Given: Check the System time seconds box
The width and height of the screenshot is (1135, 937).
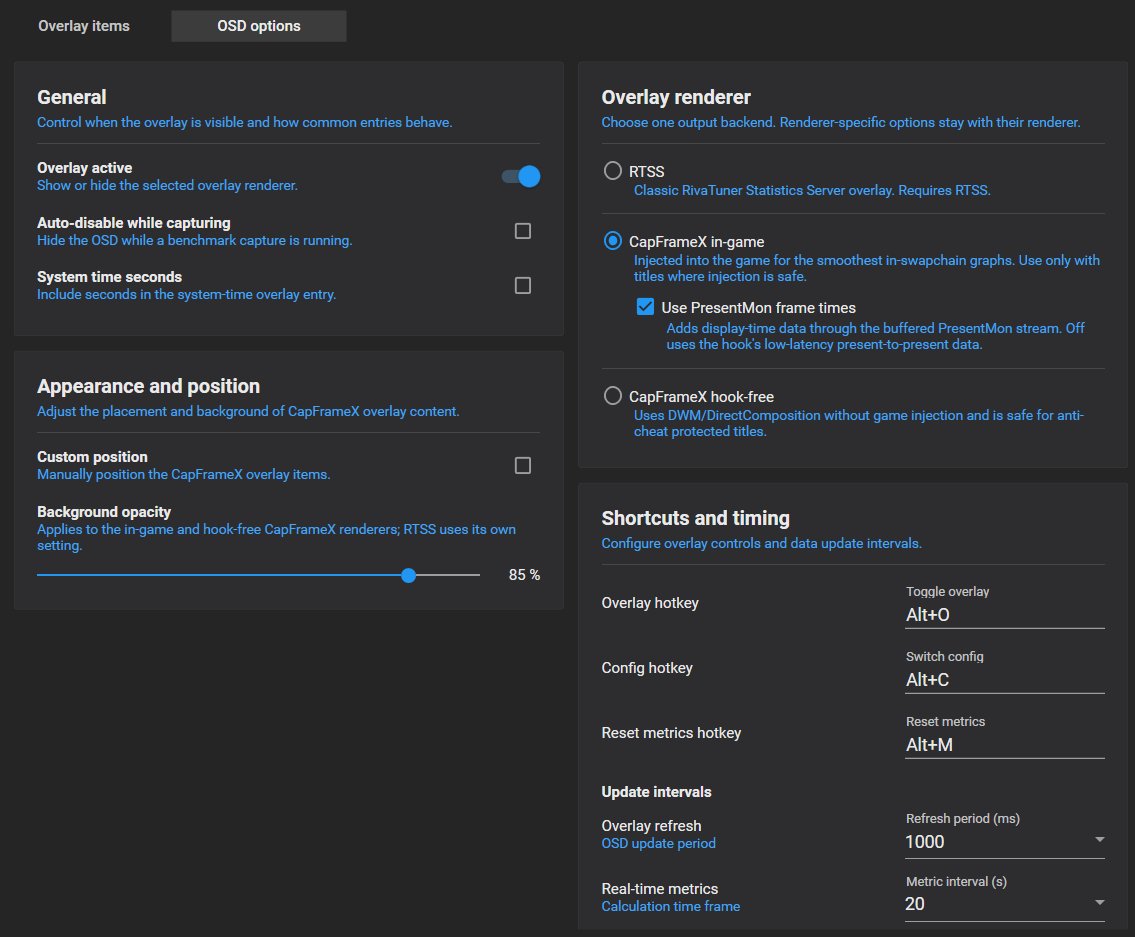Looking at the screenshot, I should pos(523,285).
